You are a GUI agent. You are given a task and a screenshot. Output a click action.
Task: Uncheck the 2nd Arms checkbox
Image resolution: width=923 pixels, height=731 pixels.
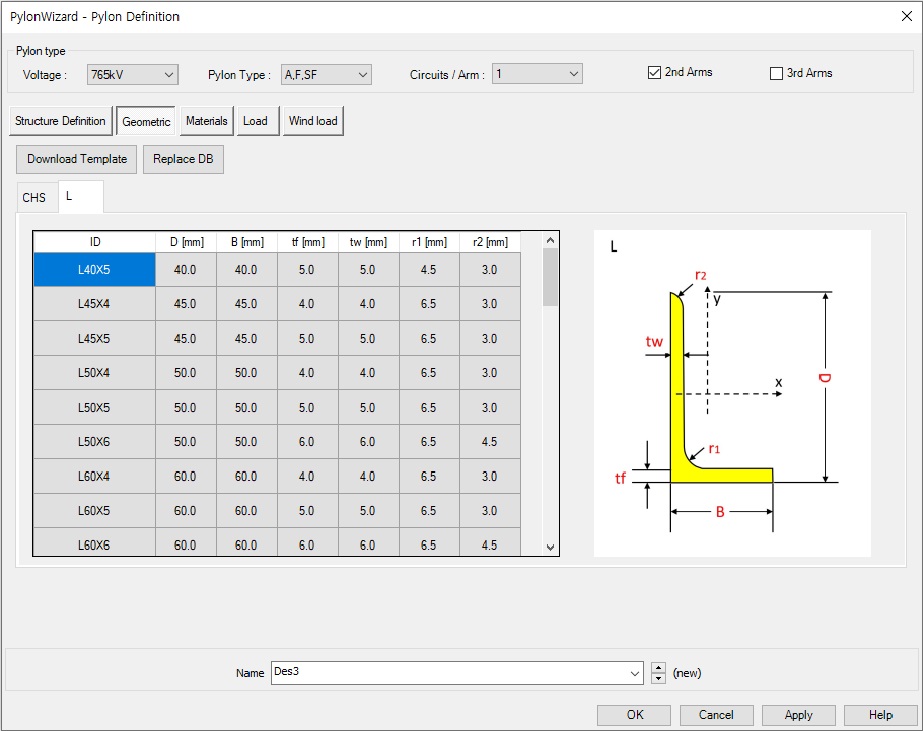coord(655,73)
